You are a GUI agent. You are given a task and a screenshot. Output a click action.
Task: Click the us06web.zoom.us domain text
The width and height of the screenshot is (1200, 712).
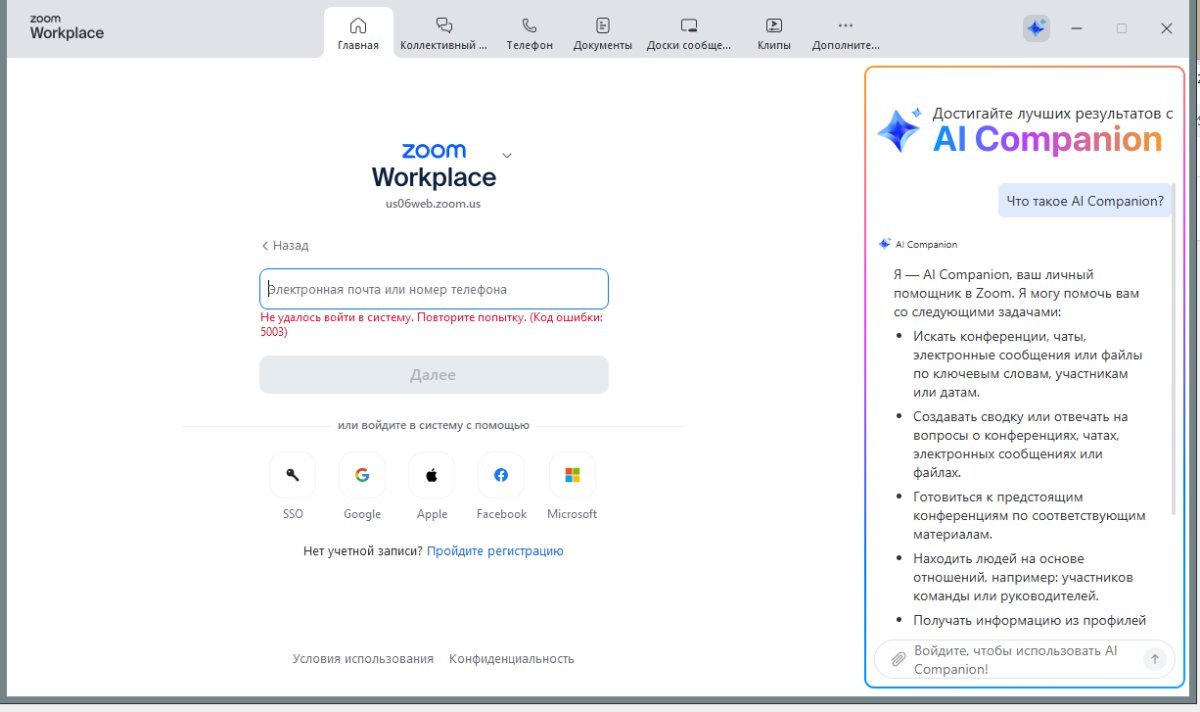[x=433, y=204]
